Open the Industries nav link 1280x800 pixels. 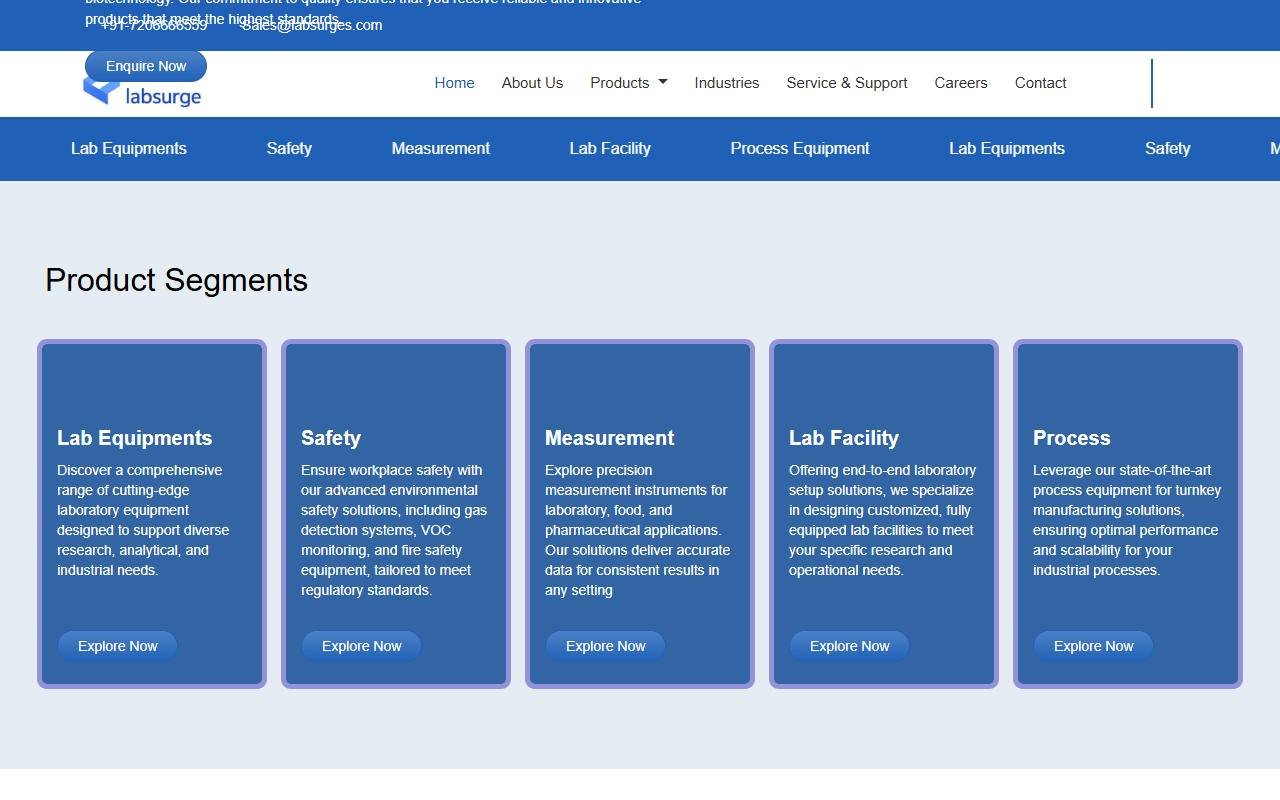(x=727, y=83)
